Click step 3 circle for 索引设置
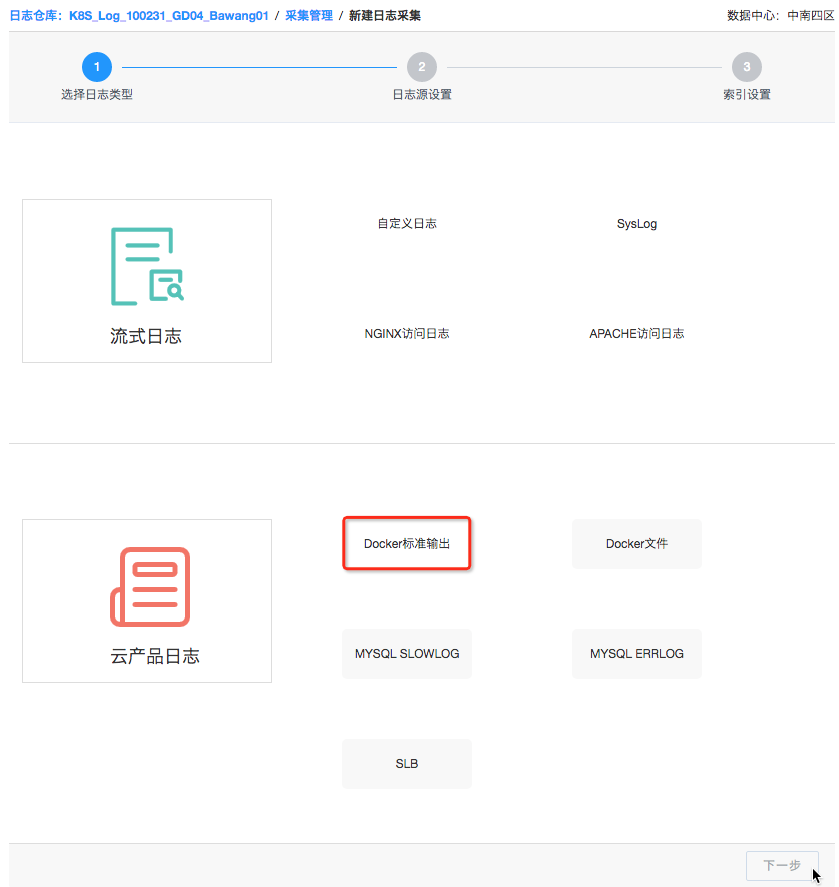 746,67
